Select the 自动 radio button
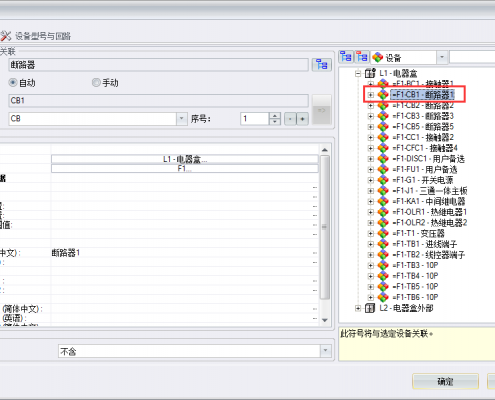 pyautogui.click(x=13, y=82)
